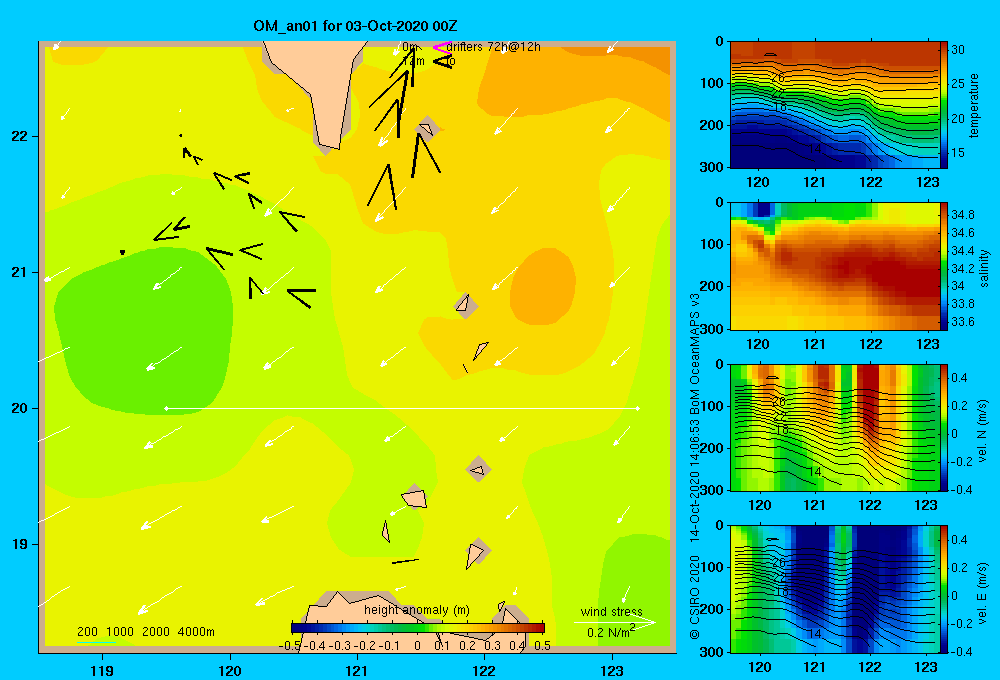Click the magenta drifter arrow in the legend

click(x=441, y=47)
